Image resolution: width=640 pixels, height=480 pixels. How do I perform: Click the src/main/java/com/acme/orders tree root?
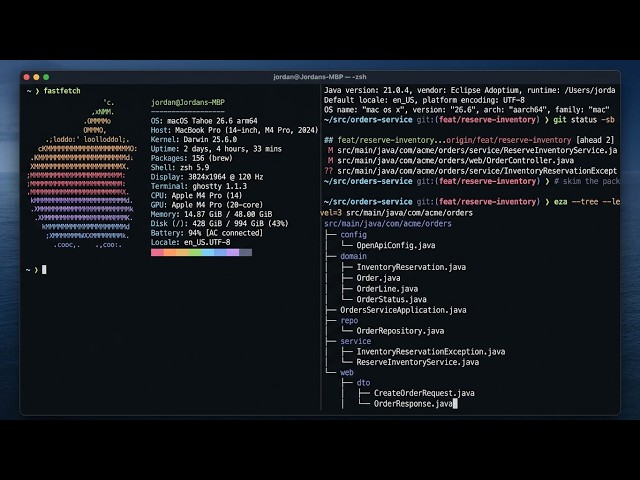pos(388,224)
